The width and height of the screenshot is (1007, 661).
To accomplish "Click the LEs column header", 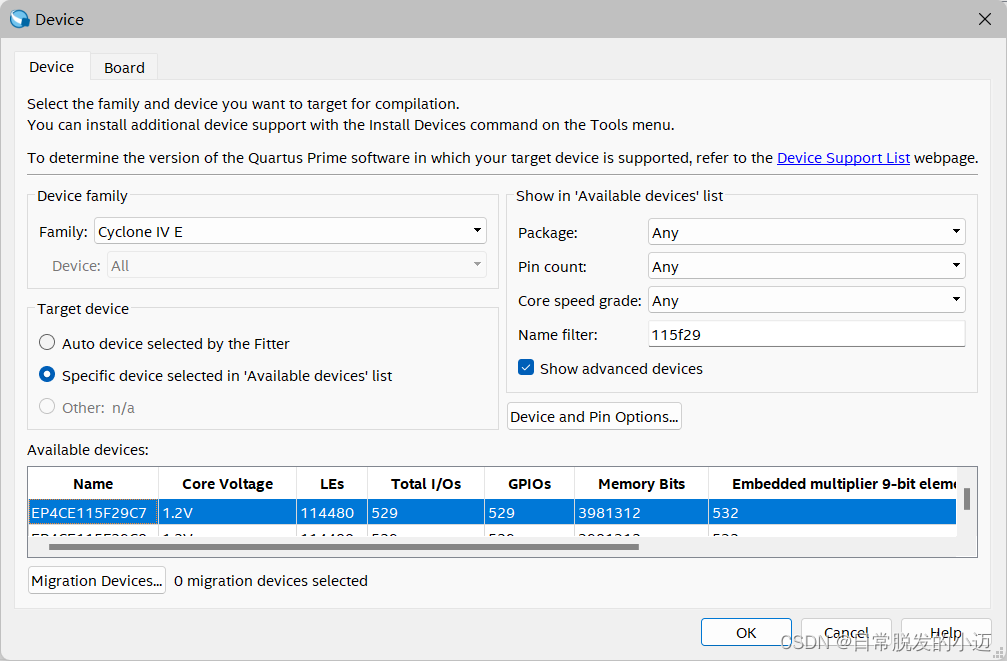I will pyautogui.click(x=332, y=484).
